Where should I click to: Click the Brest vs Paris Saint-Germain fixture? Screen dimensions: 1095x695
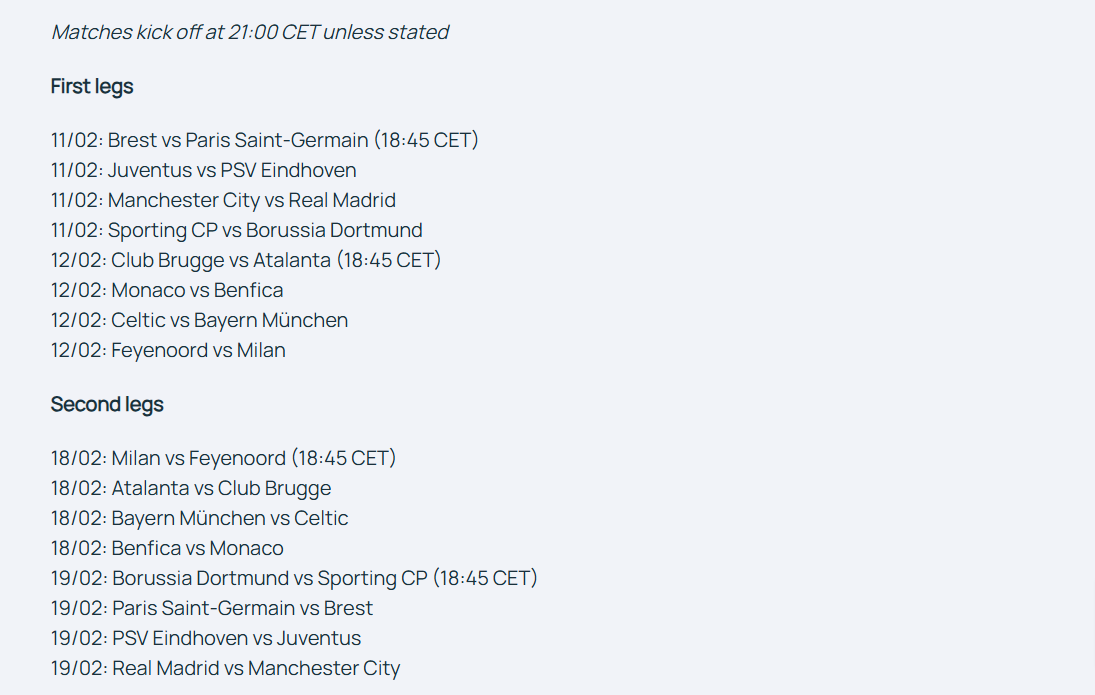[265, 140]
